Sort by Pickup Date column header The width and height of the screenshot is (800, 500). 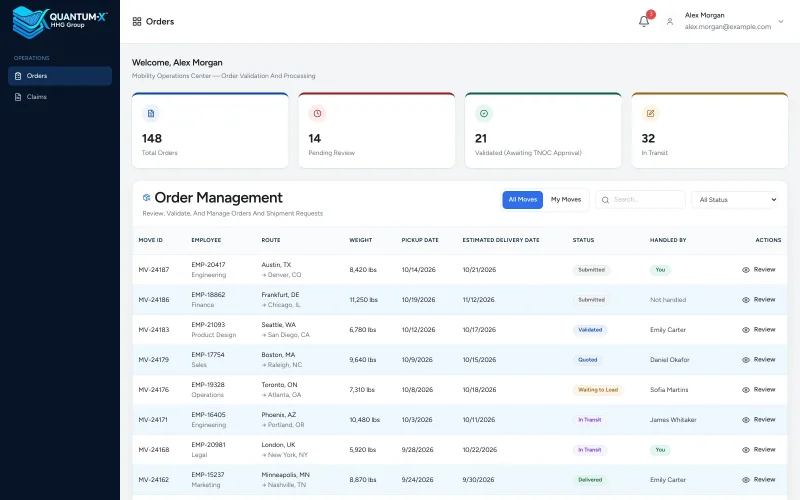coord(420,240)
